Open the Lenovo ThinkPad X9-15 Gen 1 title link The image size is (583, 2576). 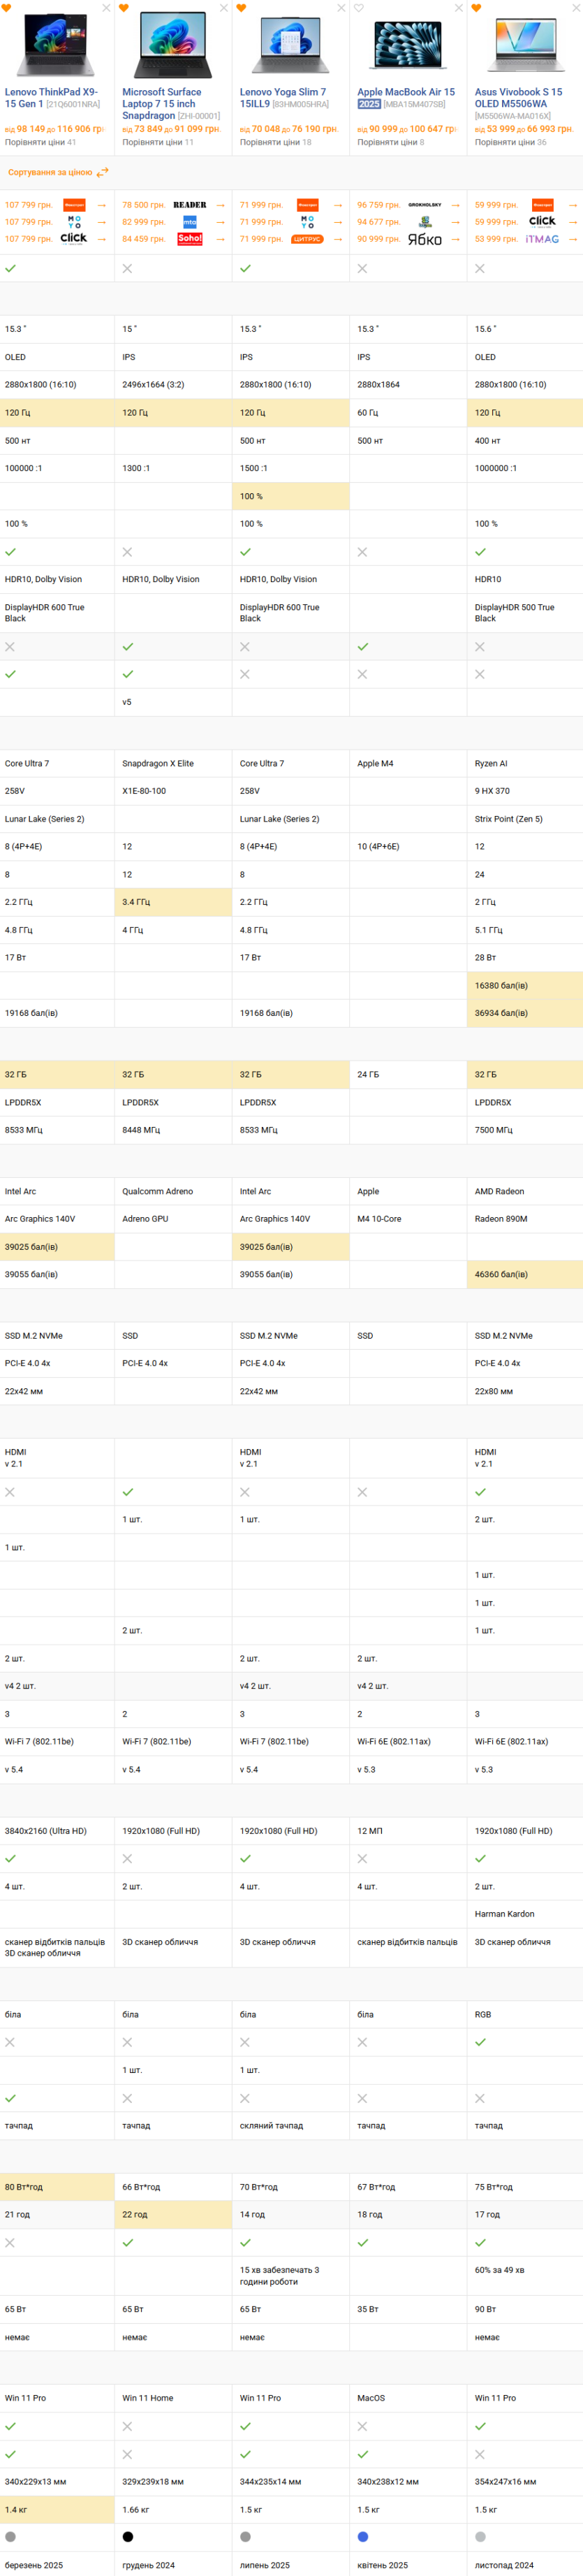[x=52, y=98]
